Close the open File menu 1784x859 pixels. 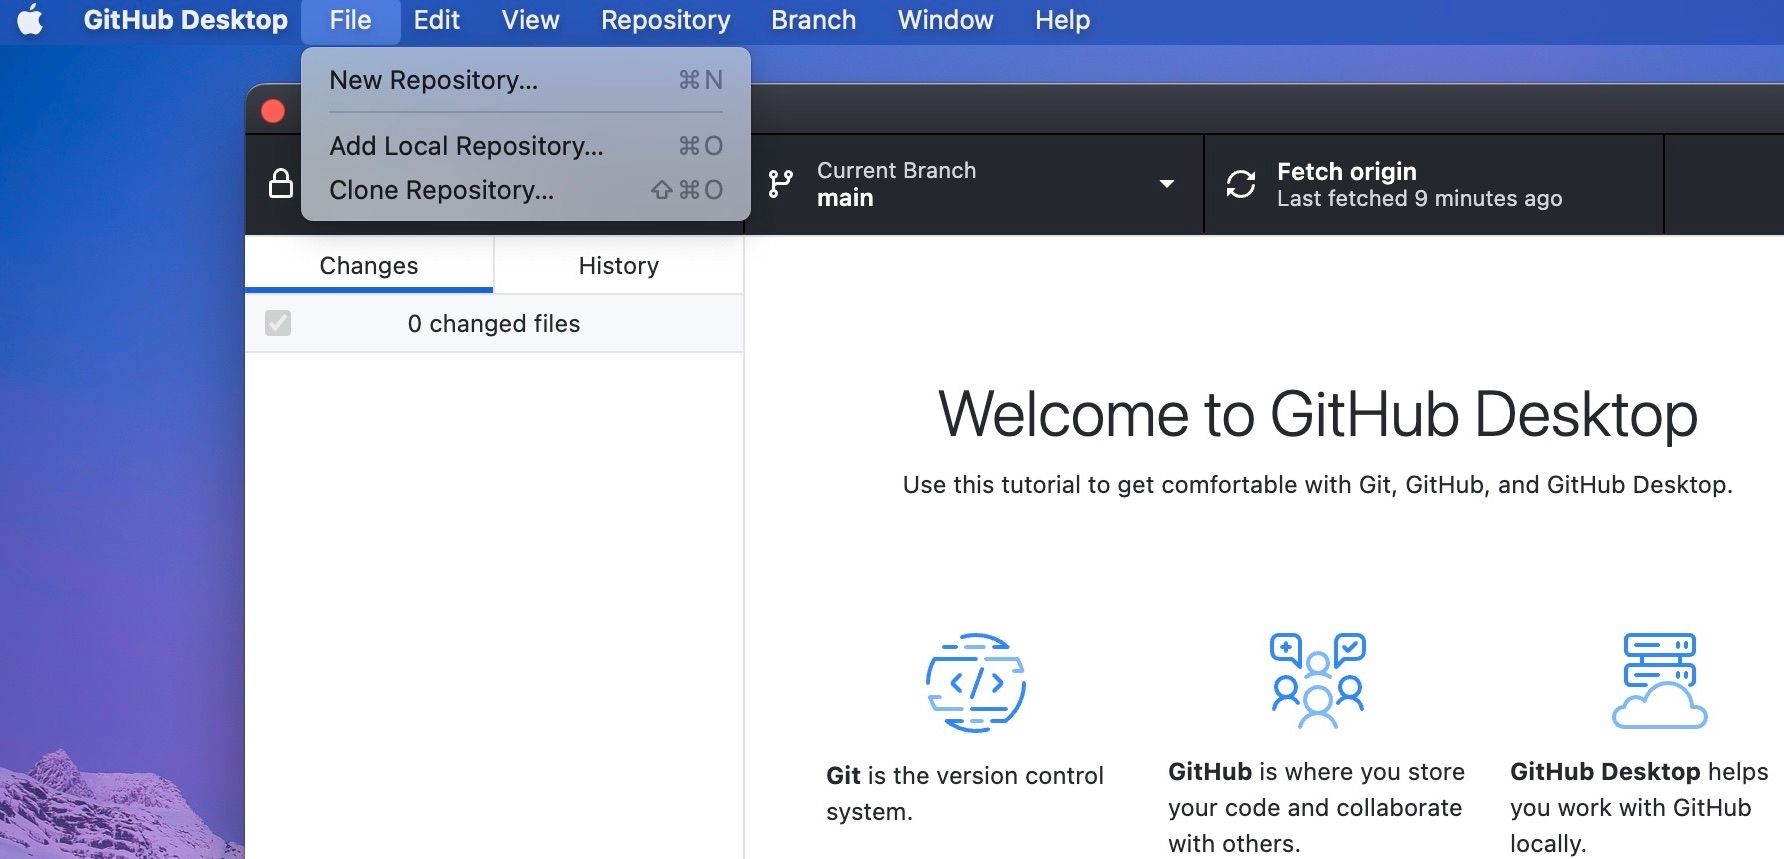(350, 20)
